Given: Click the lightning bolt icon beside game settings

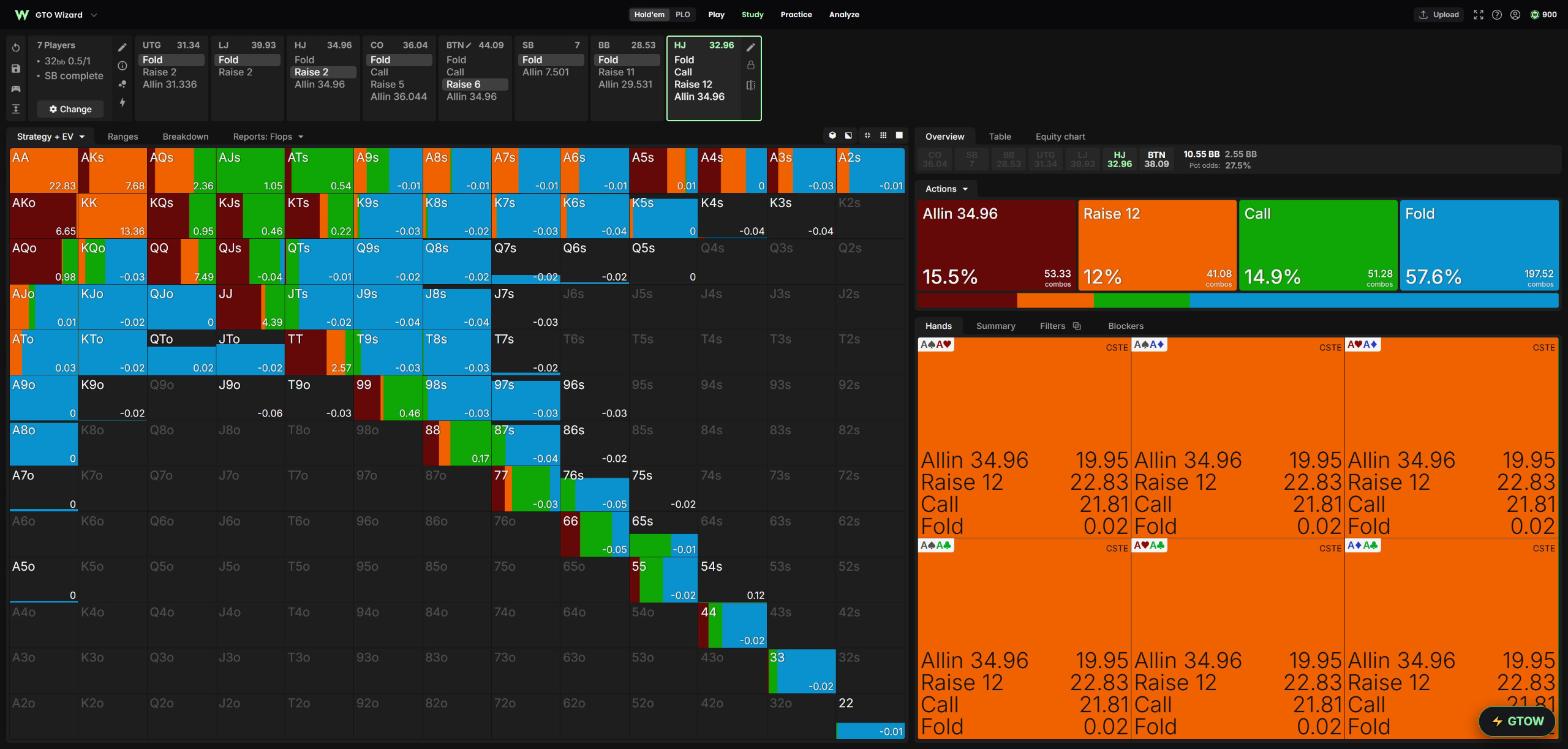Looking at the screenshot, I should pyautogui.click(x=122, y=102).
